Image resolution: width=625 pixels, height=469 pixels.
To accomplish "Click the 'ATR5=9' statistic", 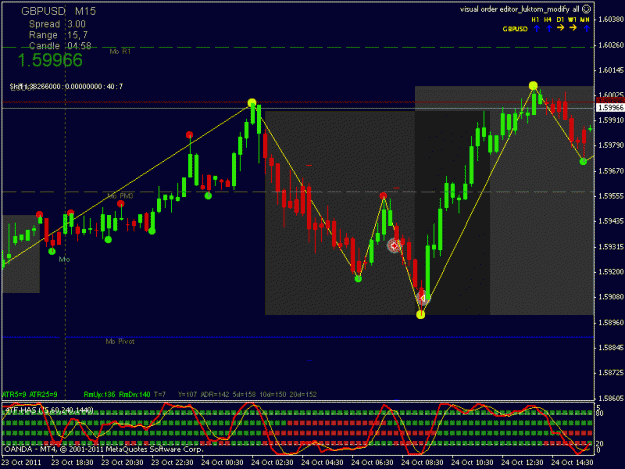I will coord(14,394).
